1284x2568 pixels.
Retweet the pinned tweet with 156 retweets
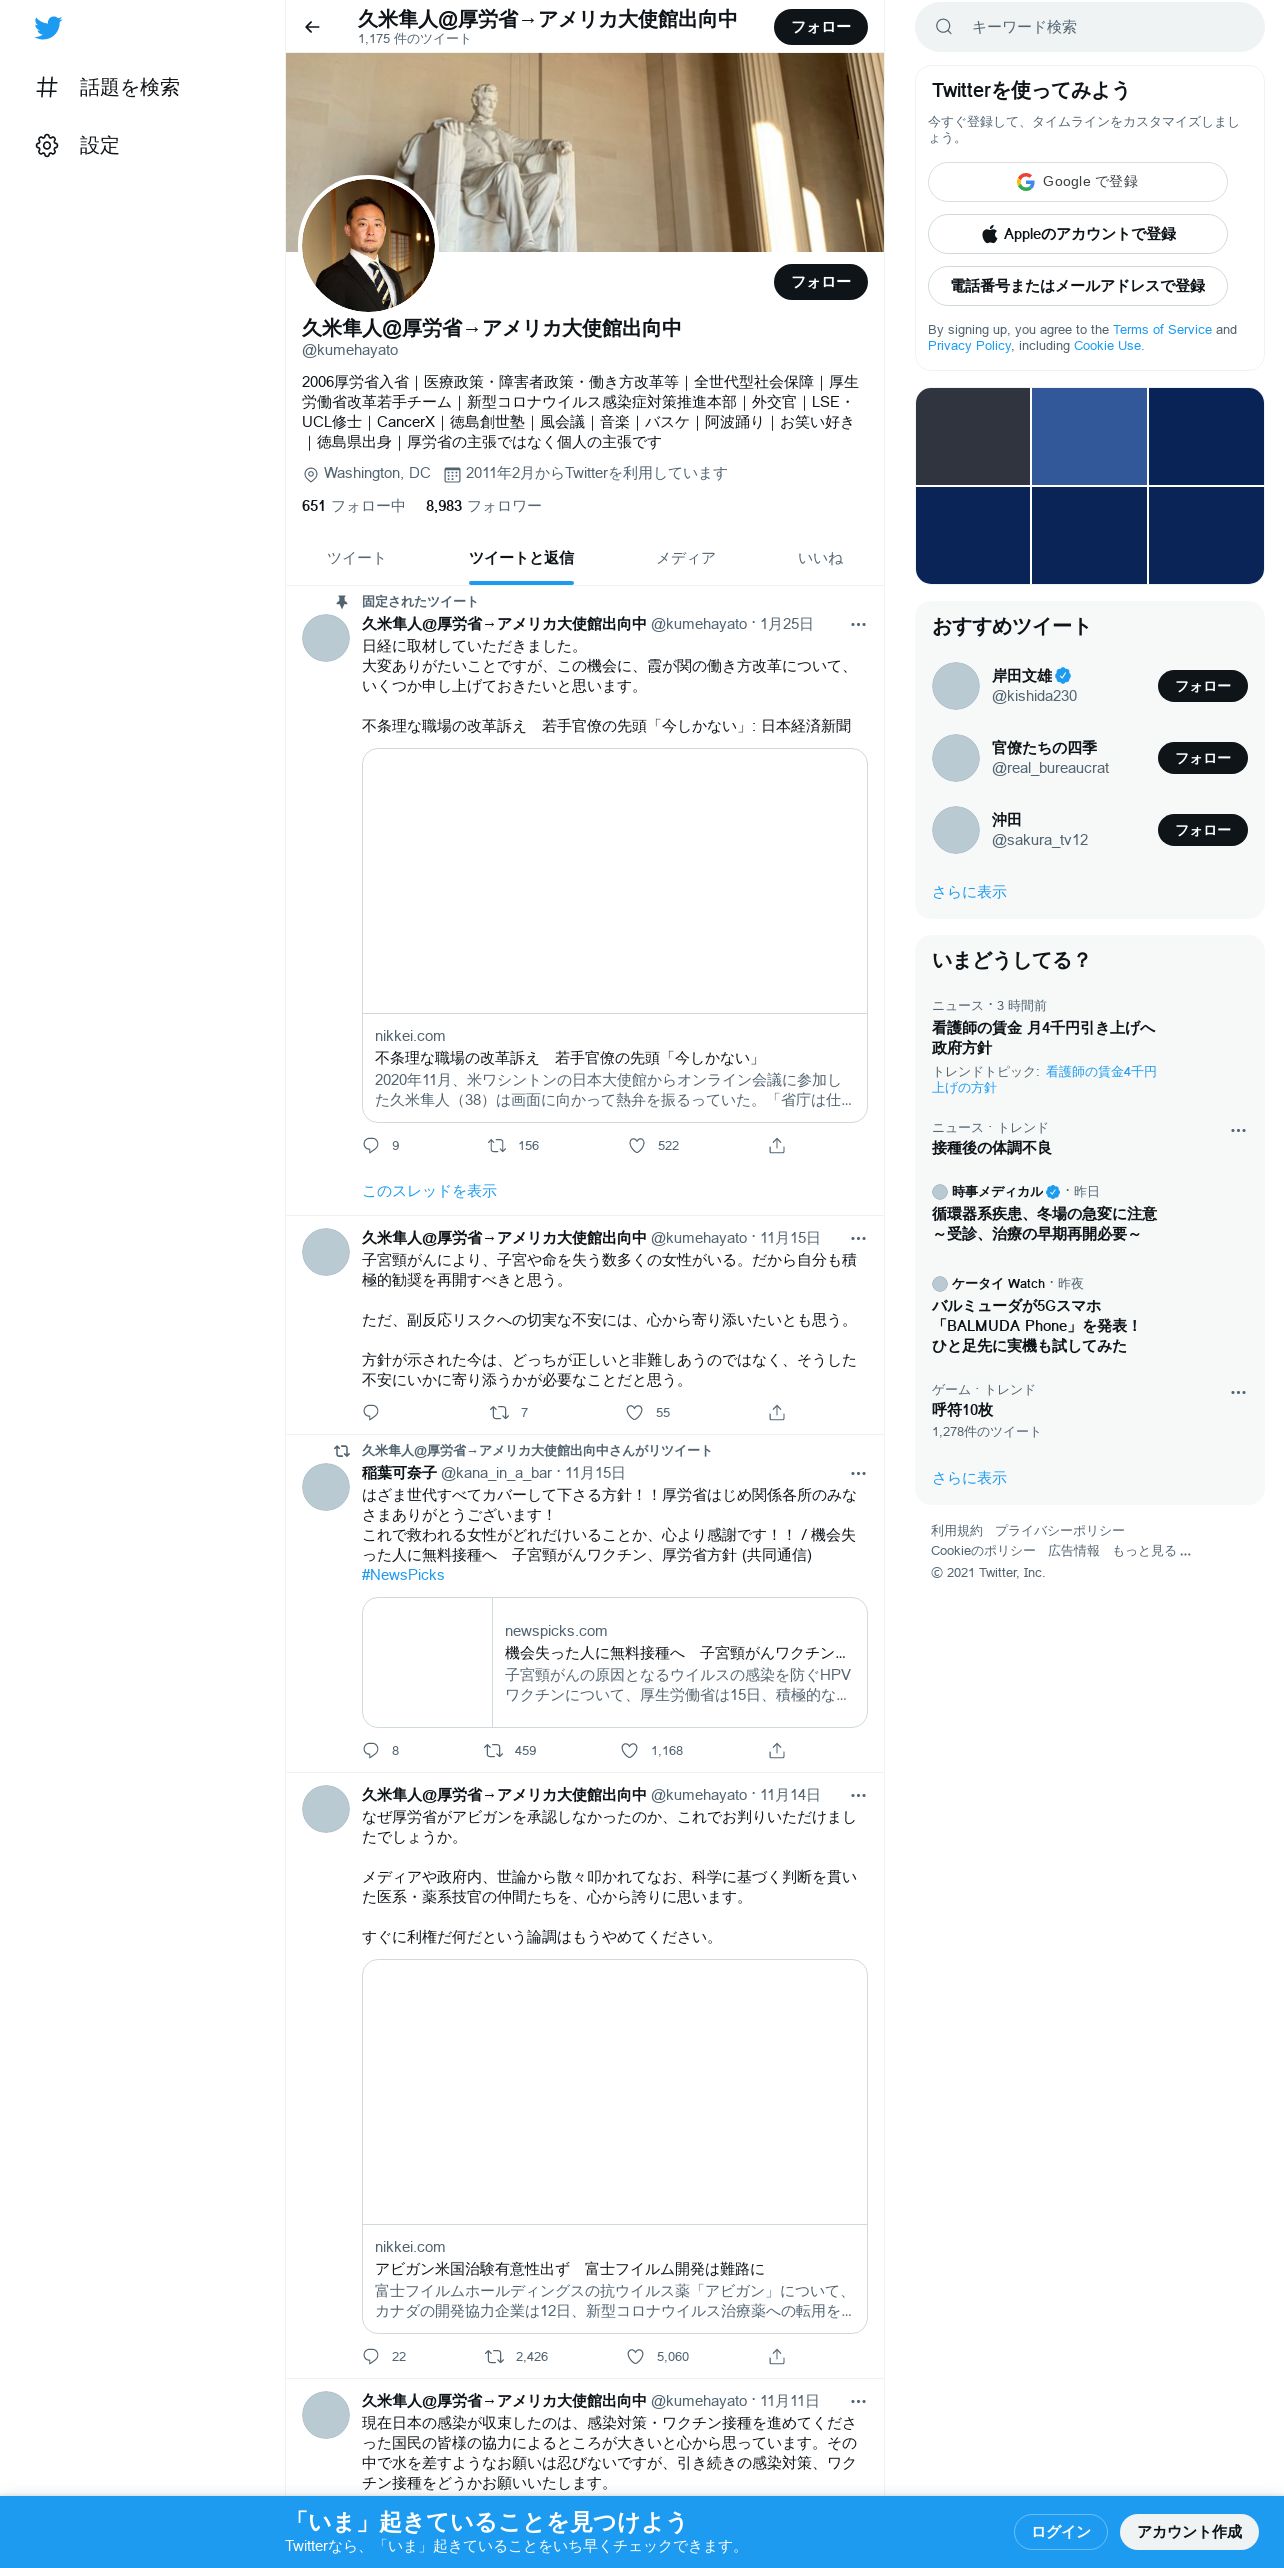[496, 1146]
